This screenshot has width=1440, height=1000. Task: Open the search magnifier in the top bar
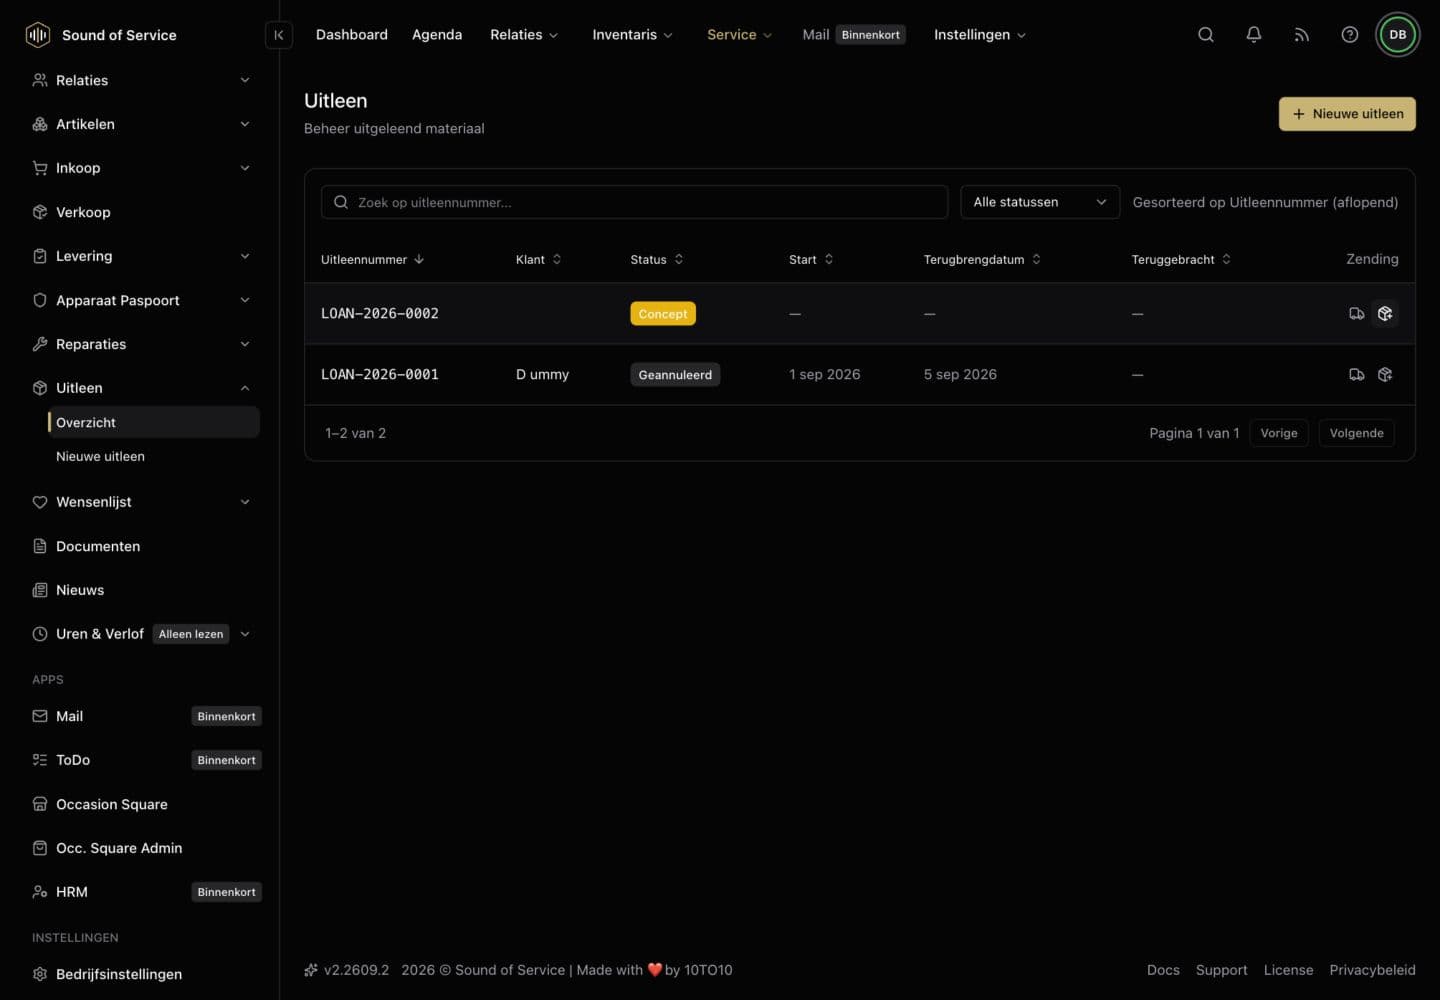[x=1206, y=35]
